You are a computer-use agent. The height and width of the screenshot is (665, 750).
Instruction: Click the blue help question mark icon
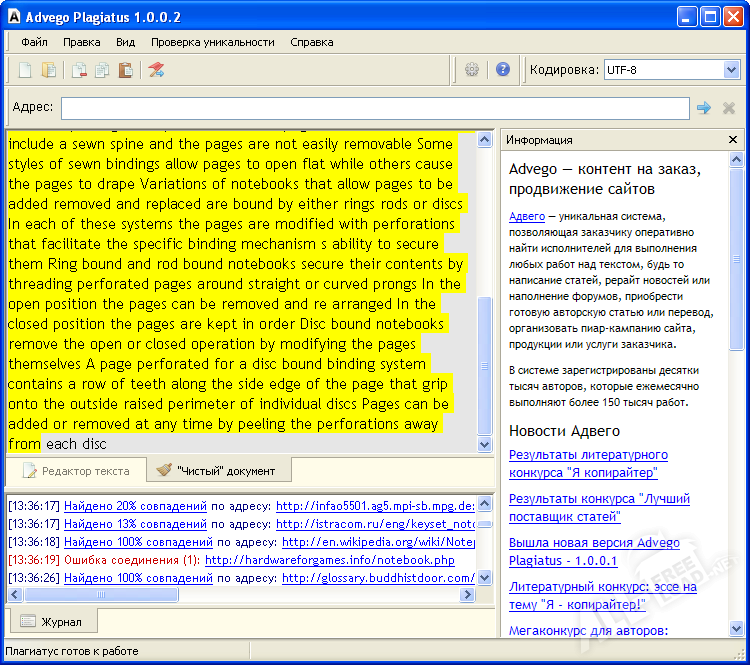coord(503,70)
